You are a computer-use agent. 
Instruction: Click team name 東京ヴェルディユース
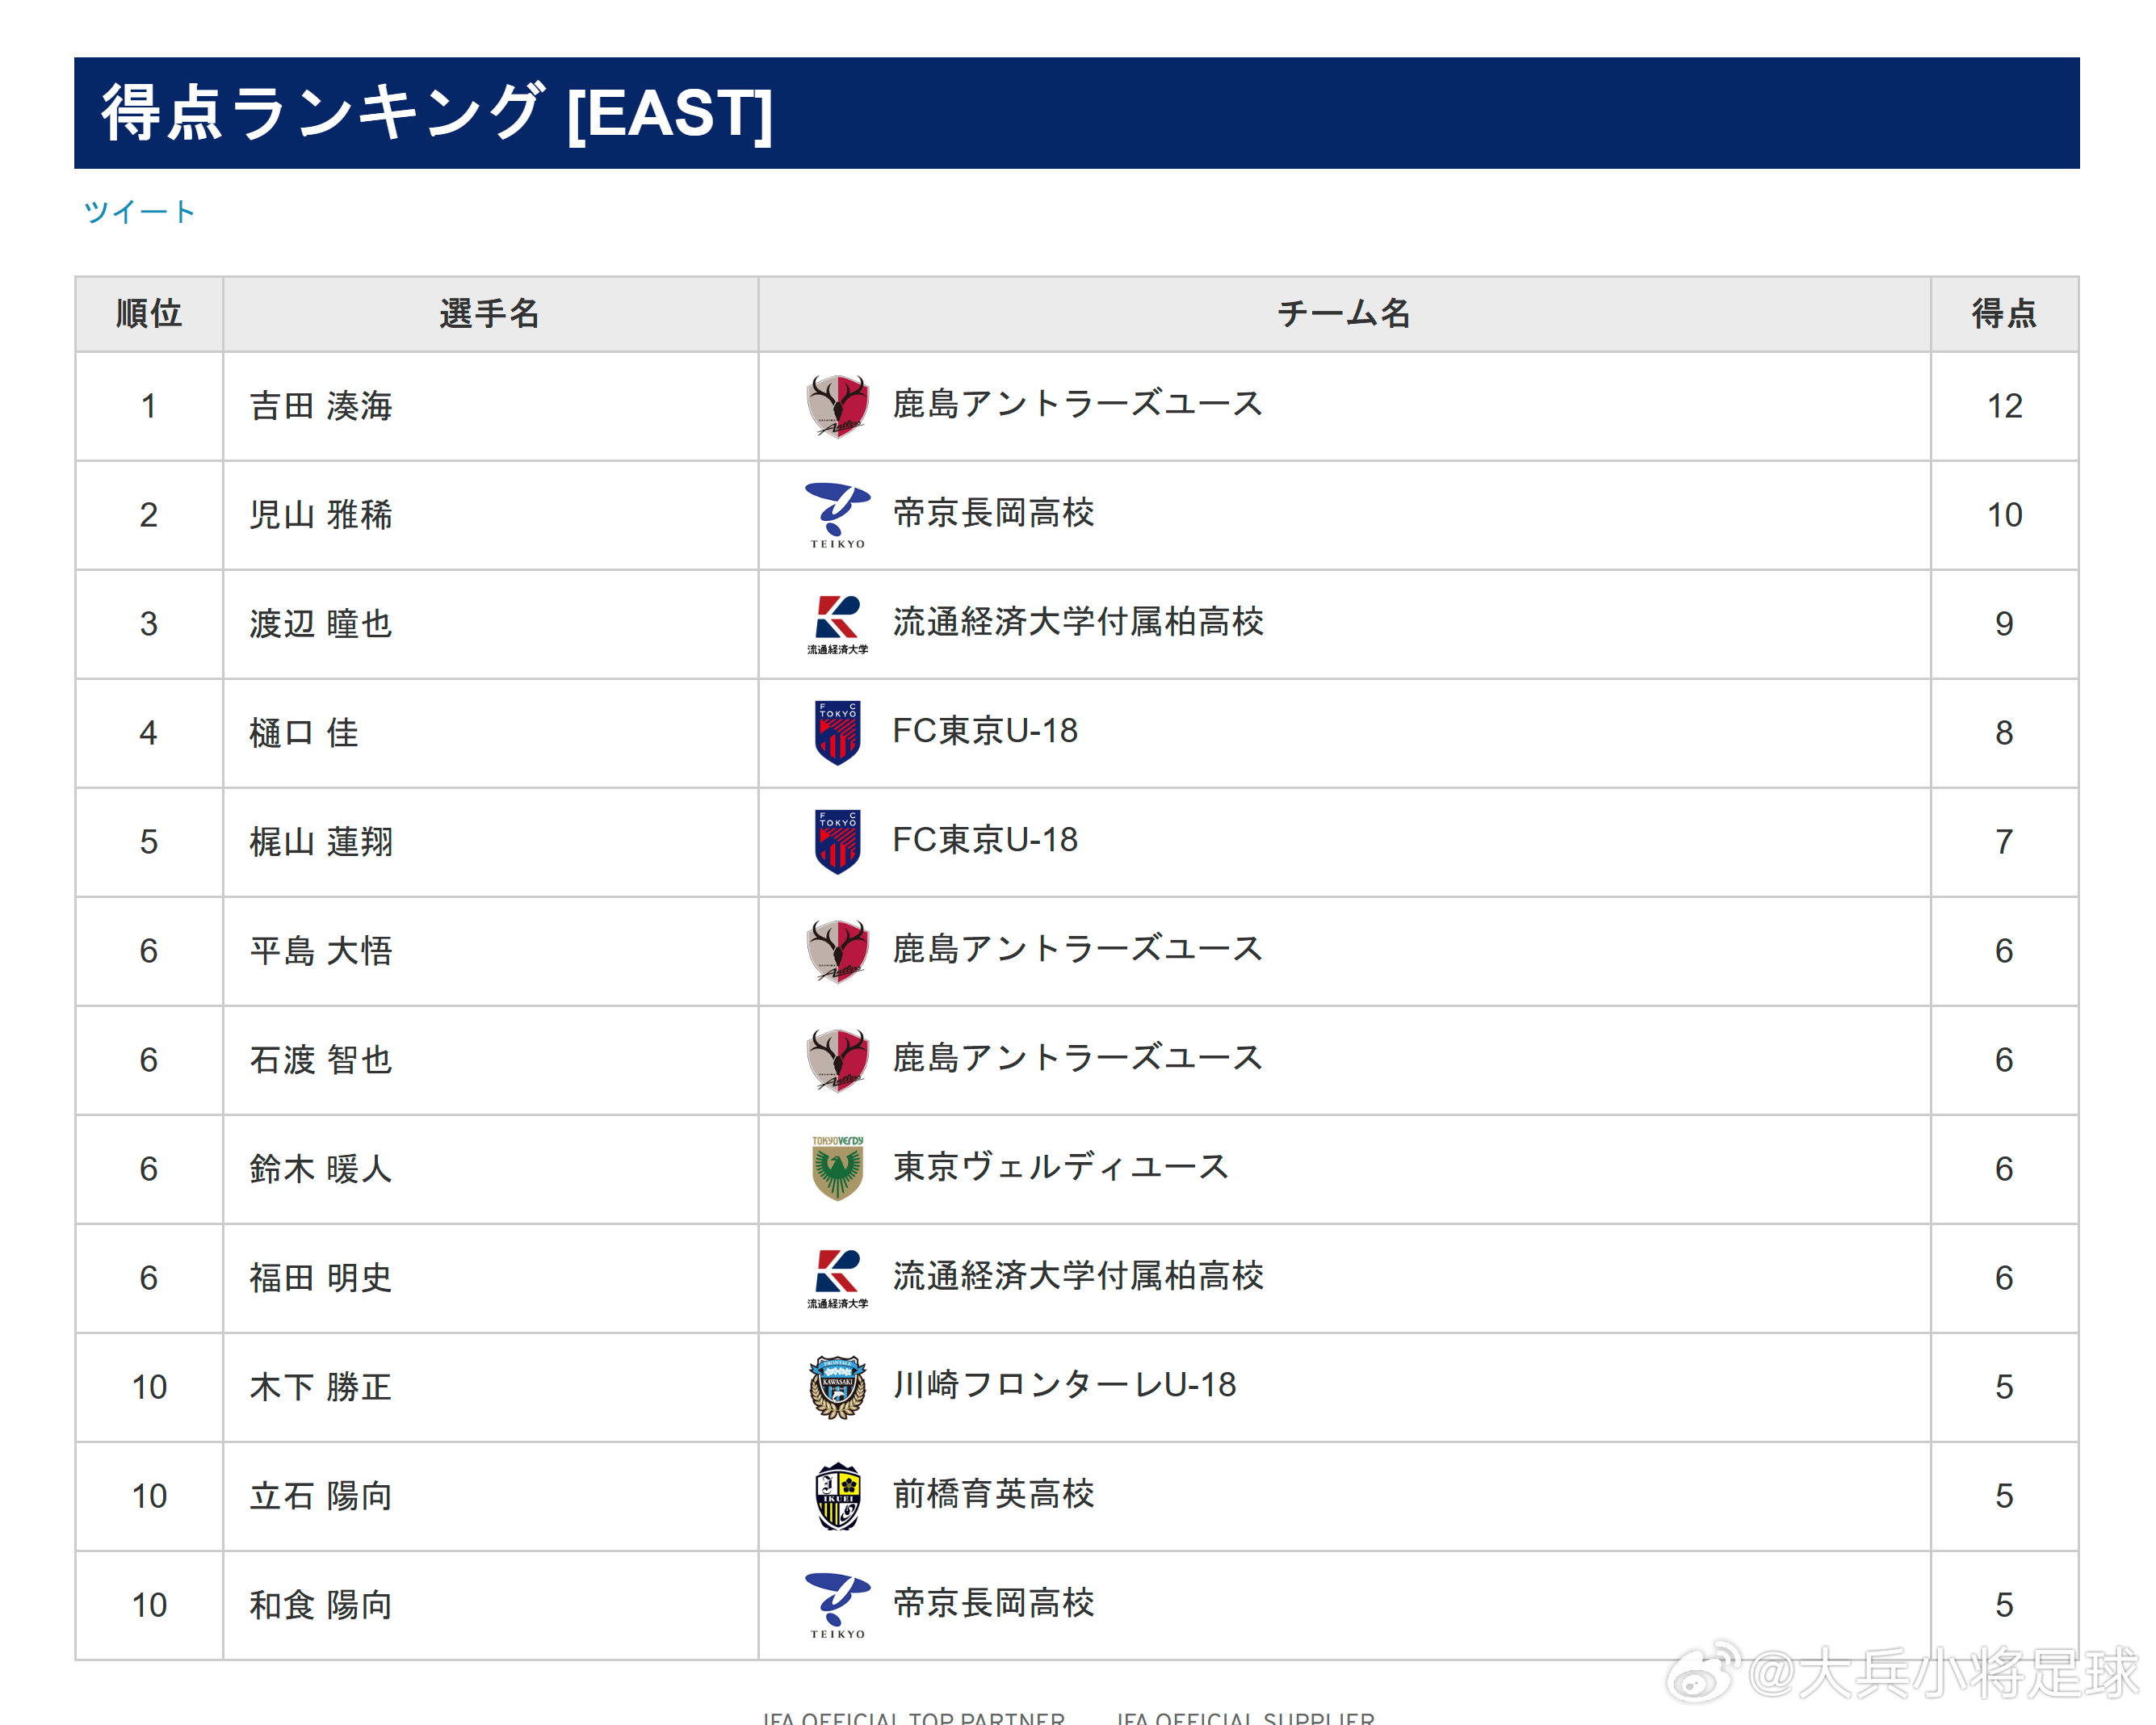(x=1061, y=1167)
